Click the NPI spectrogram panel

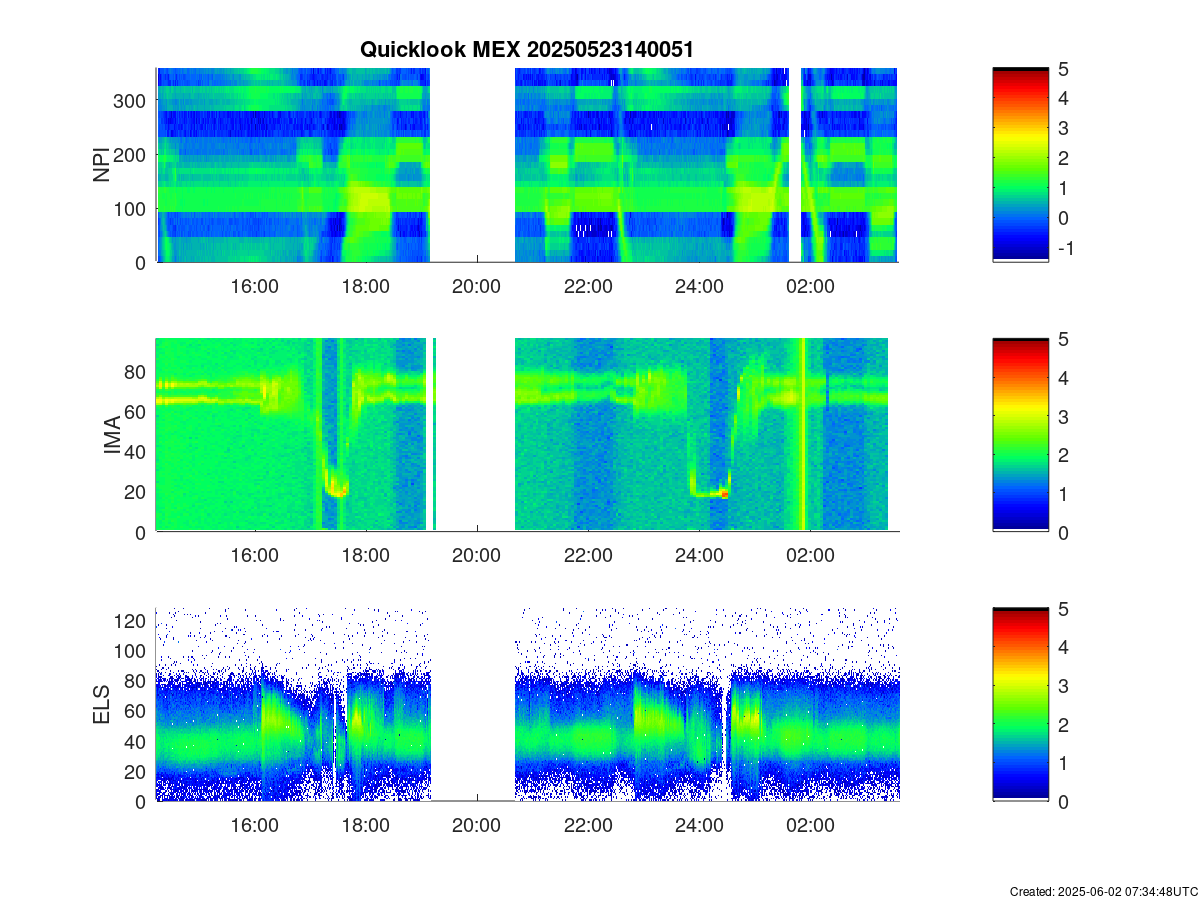527,165
